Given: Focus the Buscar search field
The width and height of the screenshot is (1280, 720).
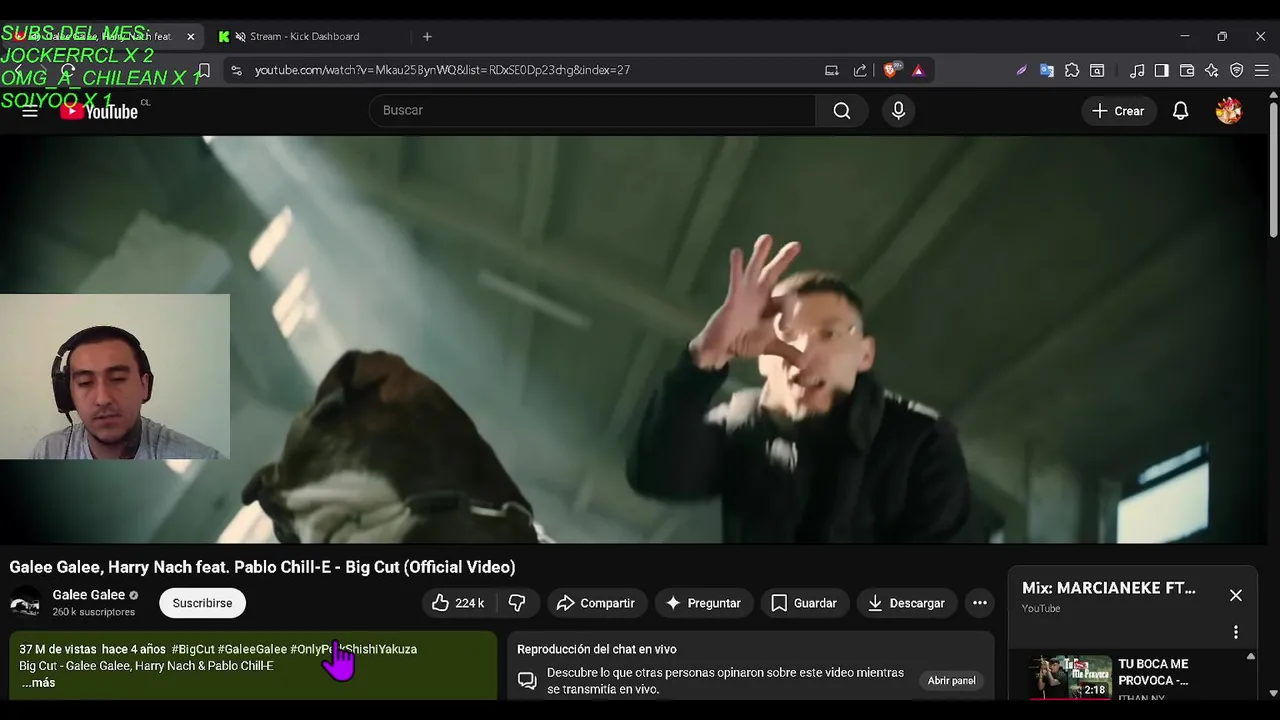Looking at the screenshot, I should (592, 110).
